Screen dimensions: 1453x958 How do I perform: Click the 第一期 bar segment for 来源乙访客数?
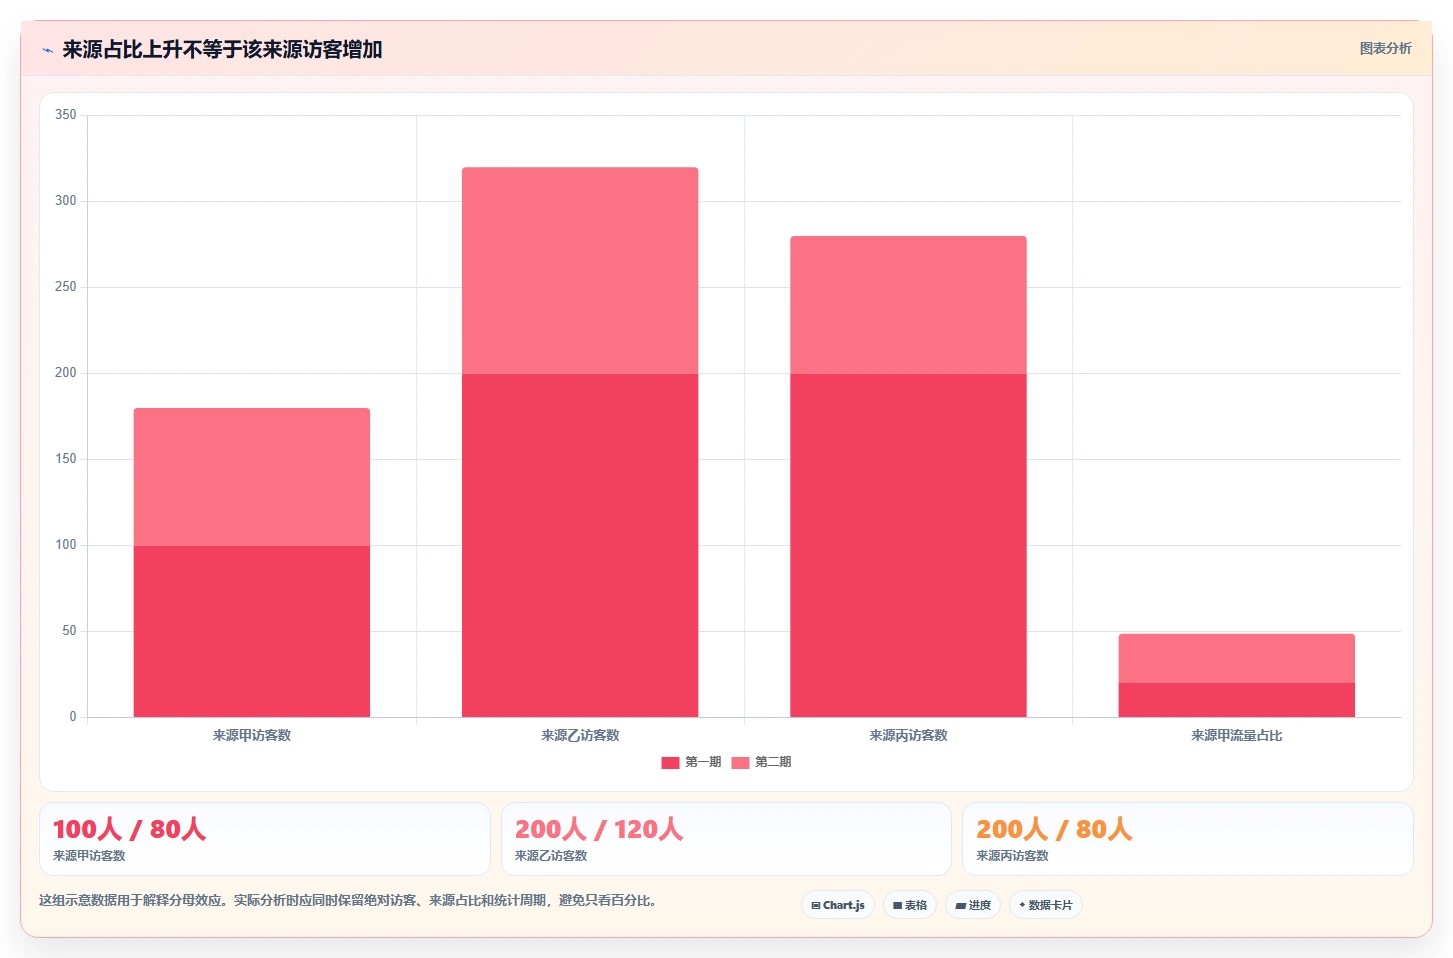coord(580,545)
